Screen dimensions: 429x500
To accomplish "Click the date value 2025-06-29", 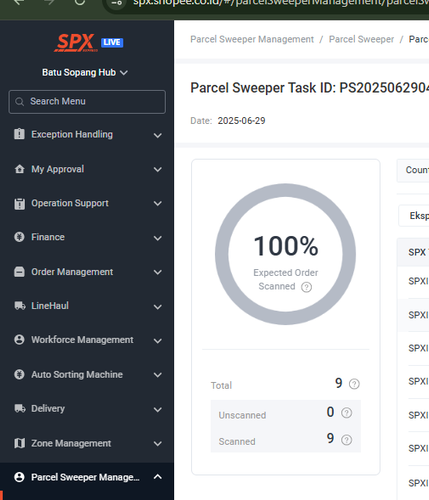I will tap(241, 121).
